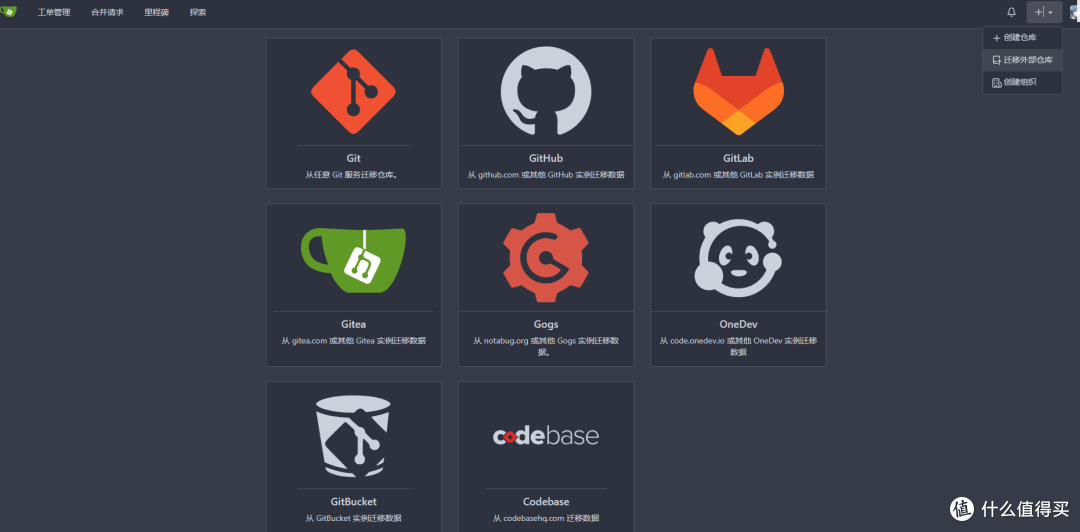Select 创建仓库 from the dropdown
This screenshot has width=1080, height=532.
(1019, 37)
